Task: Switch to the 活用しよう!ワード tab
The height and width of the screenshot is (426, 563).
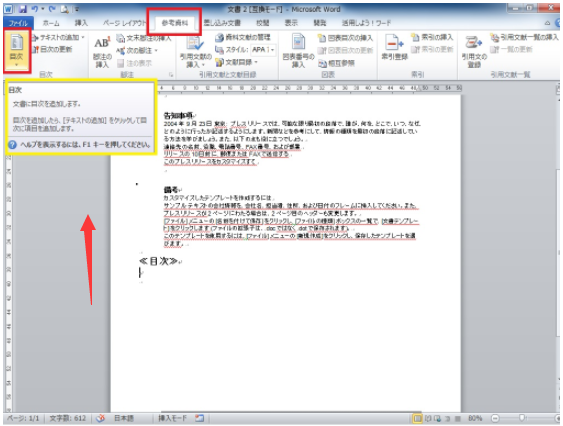Action: (366, 23)
